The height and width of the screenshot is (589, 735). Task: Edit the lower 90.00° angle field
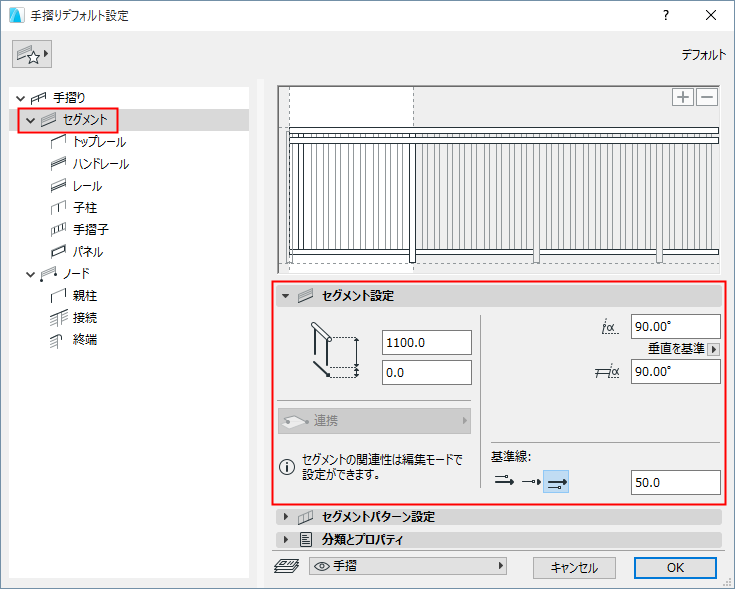click(675, 372)
